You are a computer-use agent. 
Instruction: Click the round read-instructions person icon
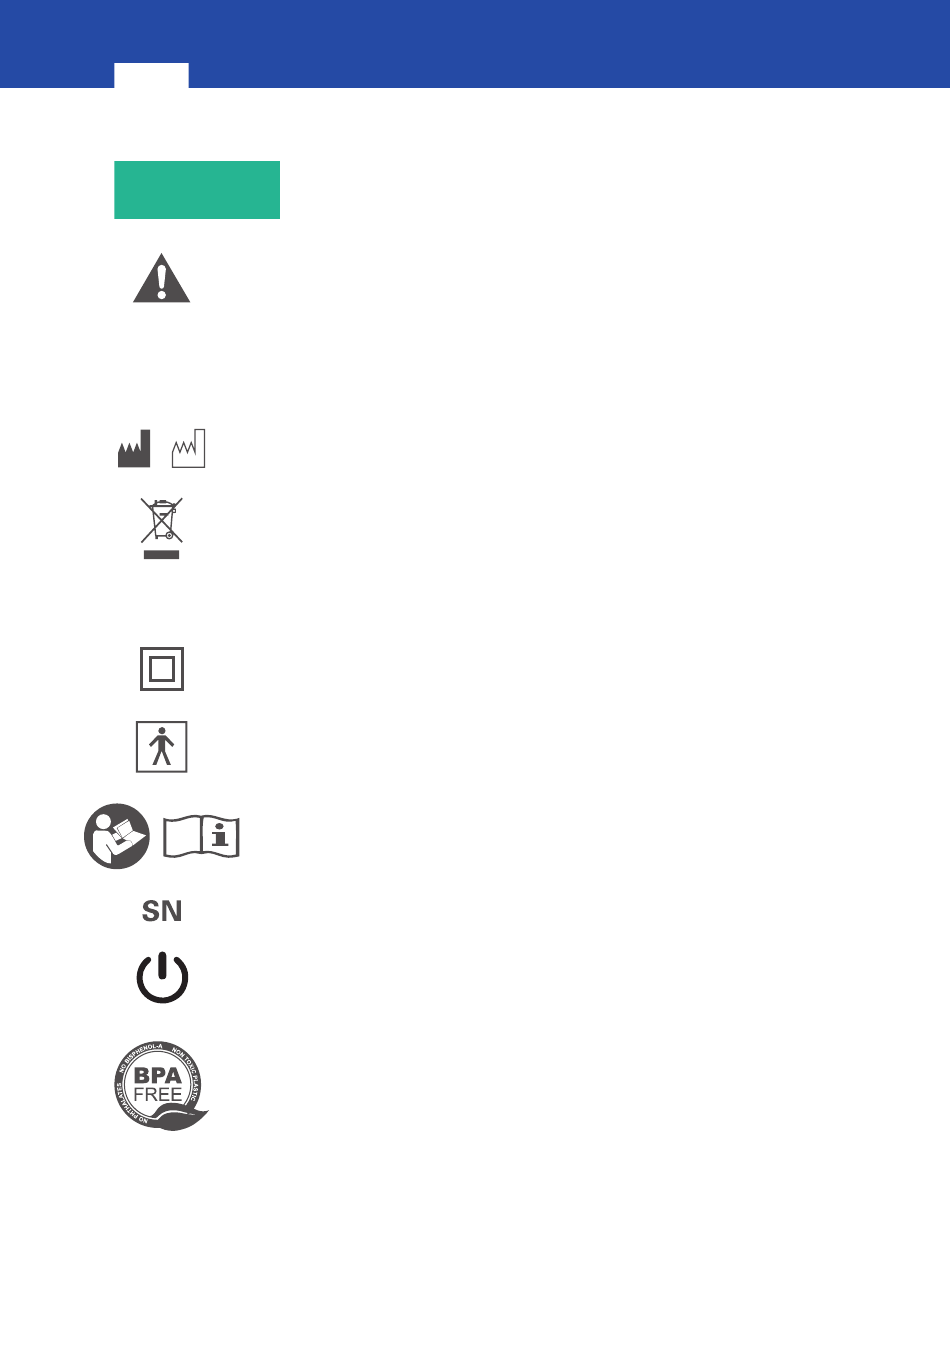117,836
